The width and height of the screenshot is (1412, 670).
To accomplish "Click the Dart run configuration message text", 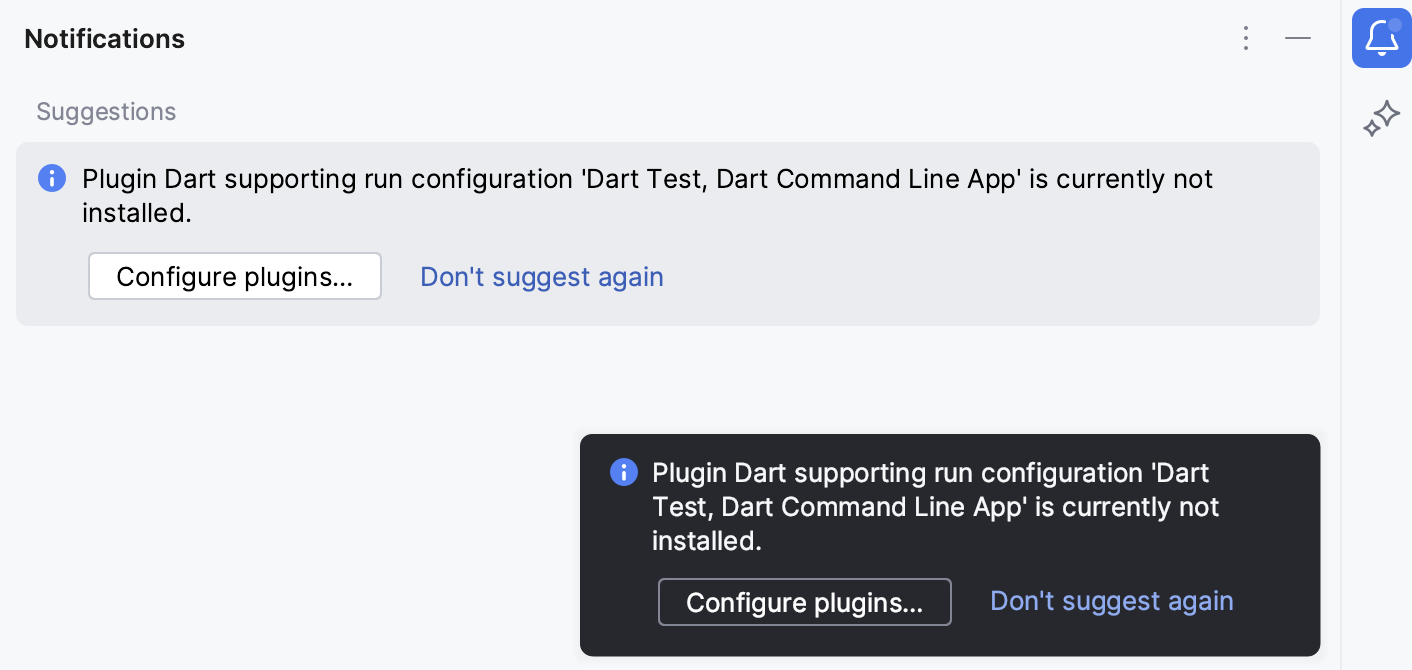I will click(x=648, y=196).
